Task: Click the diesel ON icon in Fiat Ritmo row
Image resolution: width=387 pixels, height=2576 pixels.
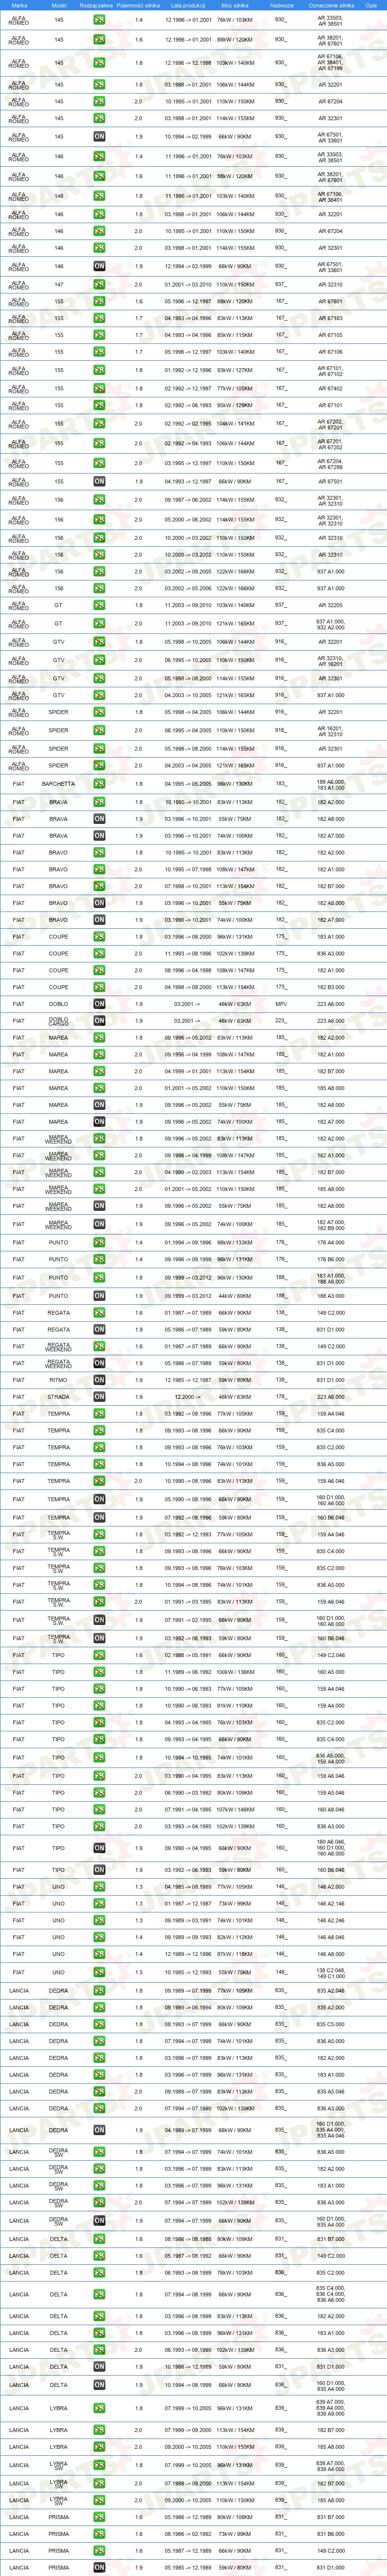Action: pos(99,1380)
